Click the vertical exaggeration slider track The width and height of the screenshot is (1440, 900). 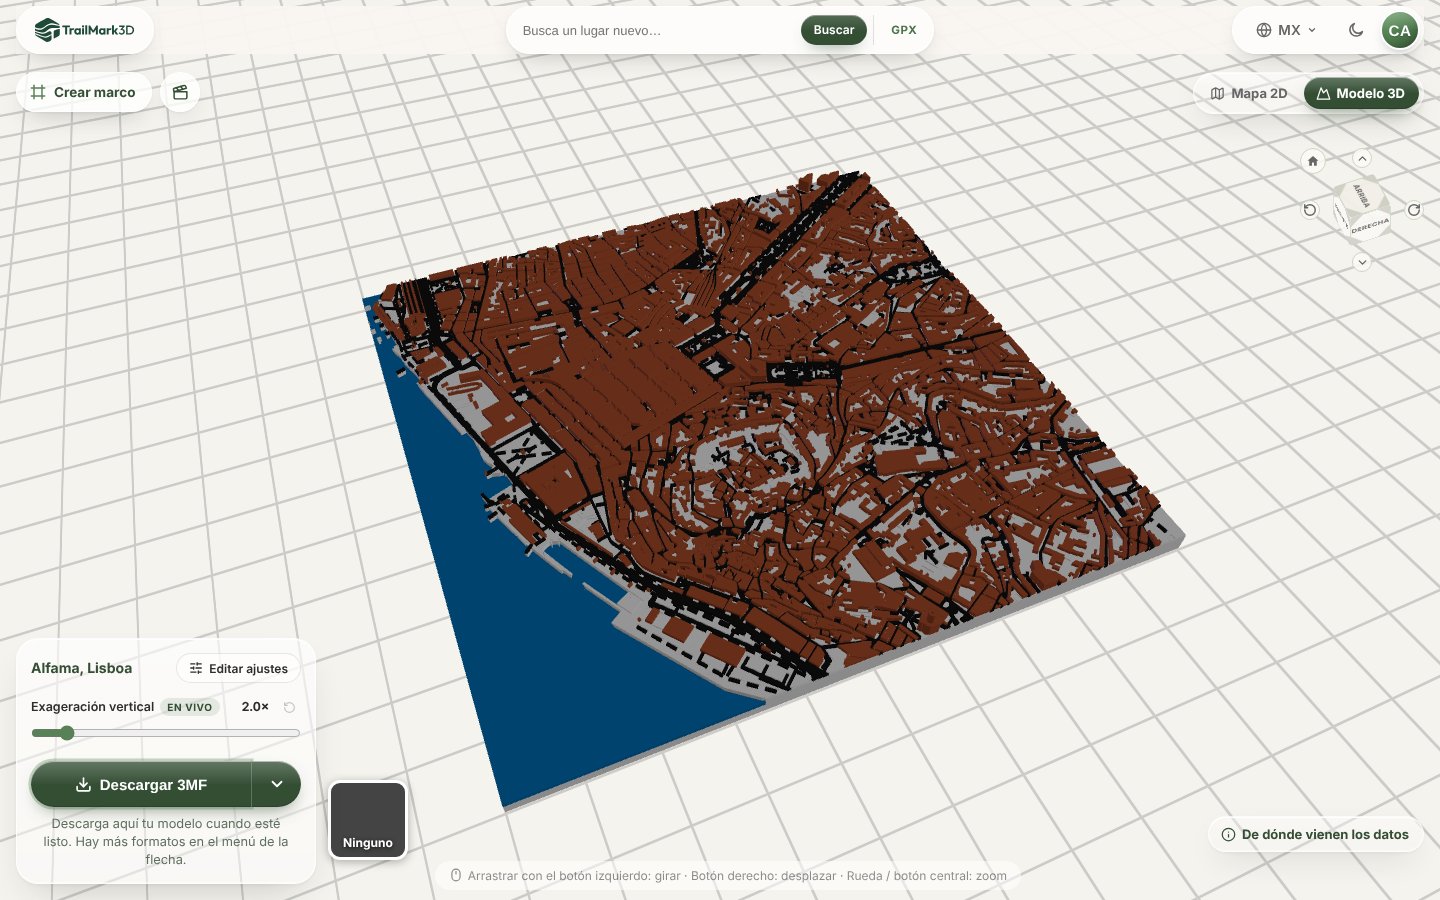pyautogui.click(x=165, y=733)
